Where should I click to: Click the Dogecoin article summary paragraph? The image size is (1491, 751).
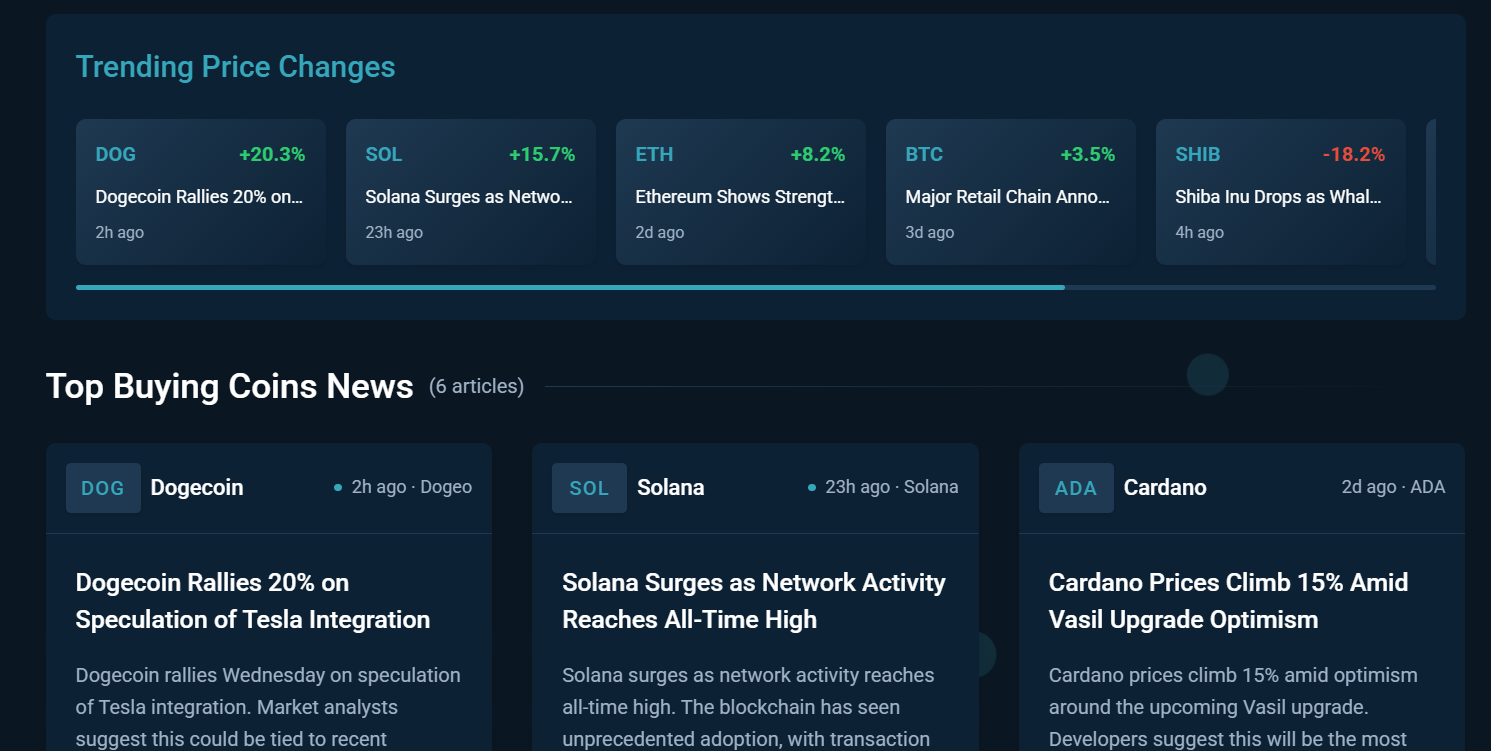click(x=268, y=707)
